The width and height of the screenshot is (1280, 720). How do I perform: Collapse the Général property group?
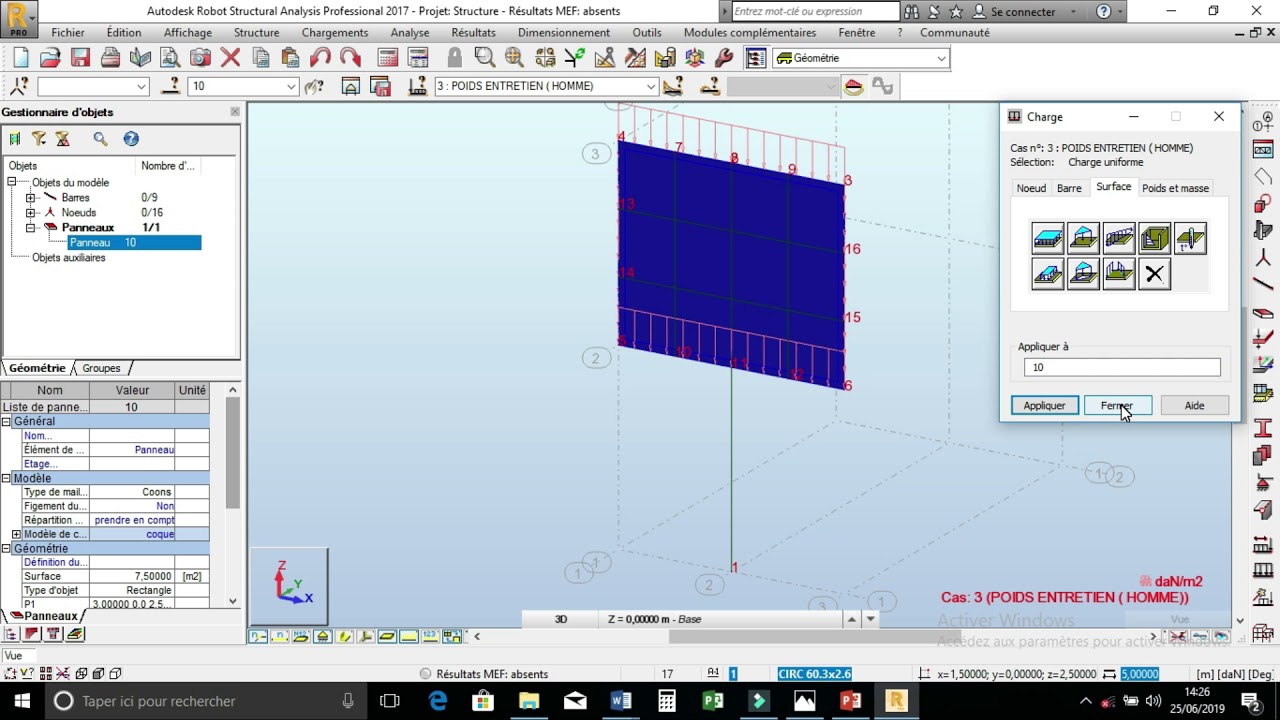click(x=6, y=422)
